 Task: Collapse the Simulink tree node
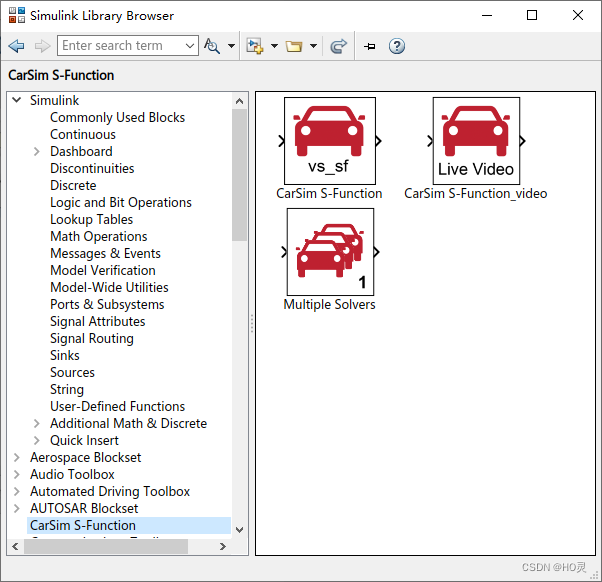tap(17, 100)
